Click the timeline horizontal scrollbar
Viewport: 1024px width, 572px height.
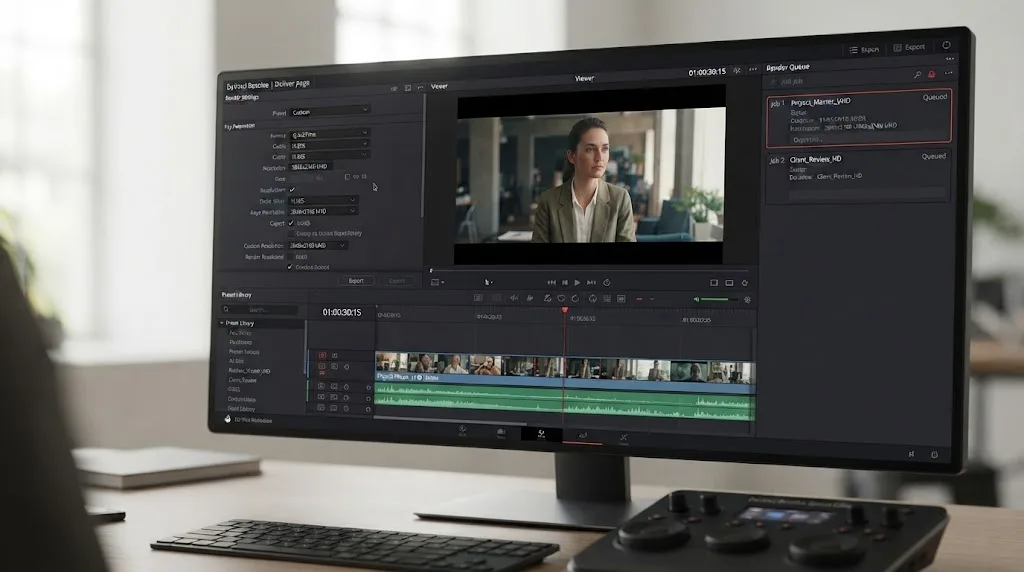coord(451,419)
